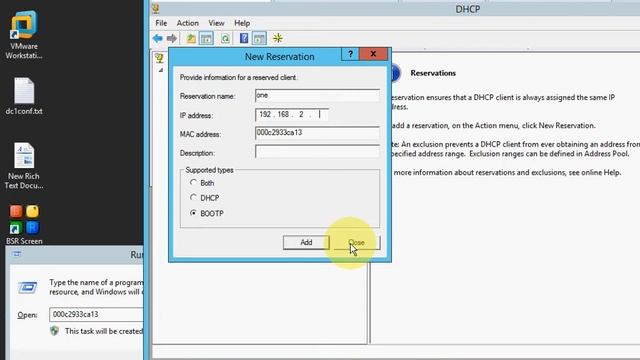Open the Help menu
This screenshot has height=360, width=640.
(x=242, y=23)
